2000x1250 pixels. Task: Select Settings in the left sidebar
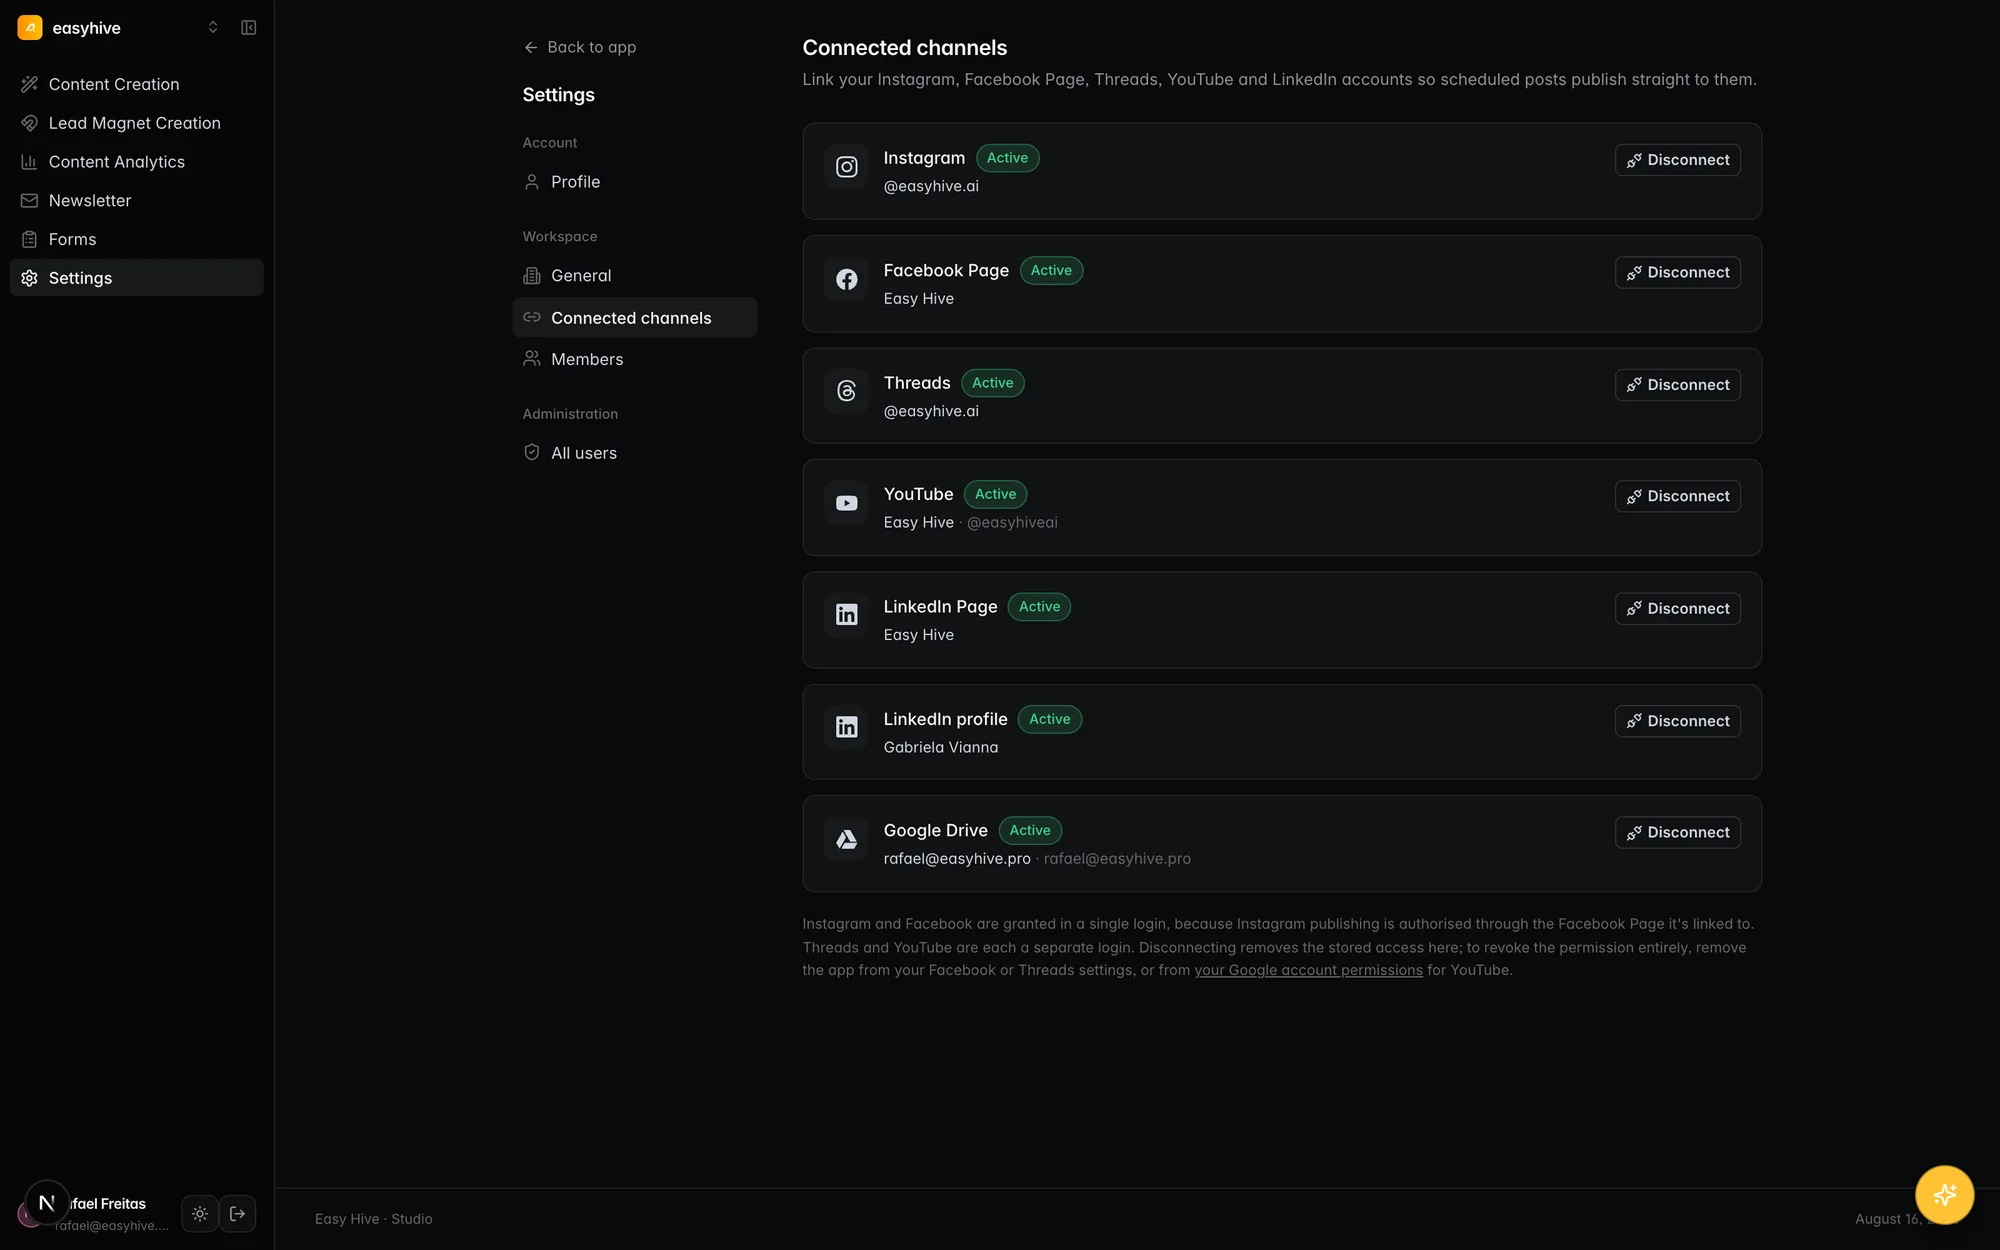pyautogui.click(x=137, y=278)
